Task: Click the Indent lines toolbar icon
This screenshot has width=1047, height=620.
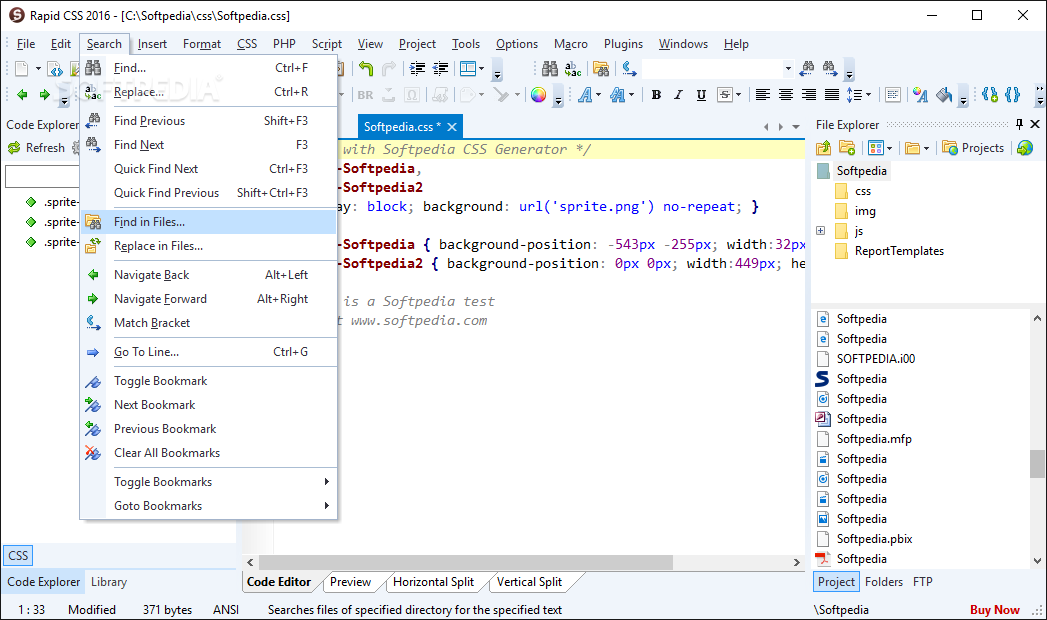Action: pos(417,68)
